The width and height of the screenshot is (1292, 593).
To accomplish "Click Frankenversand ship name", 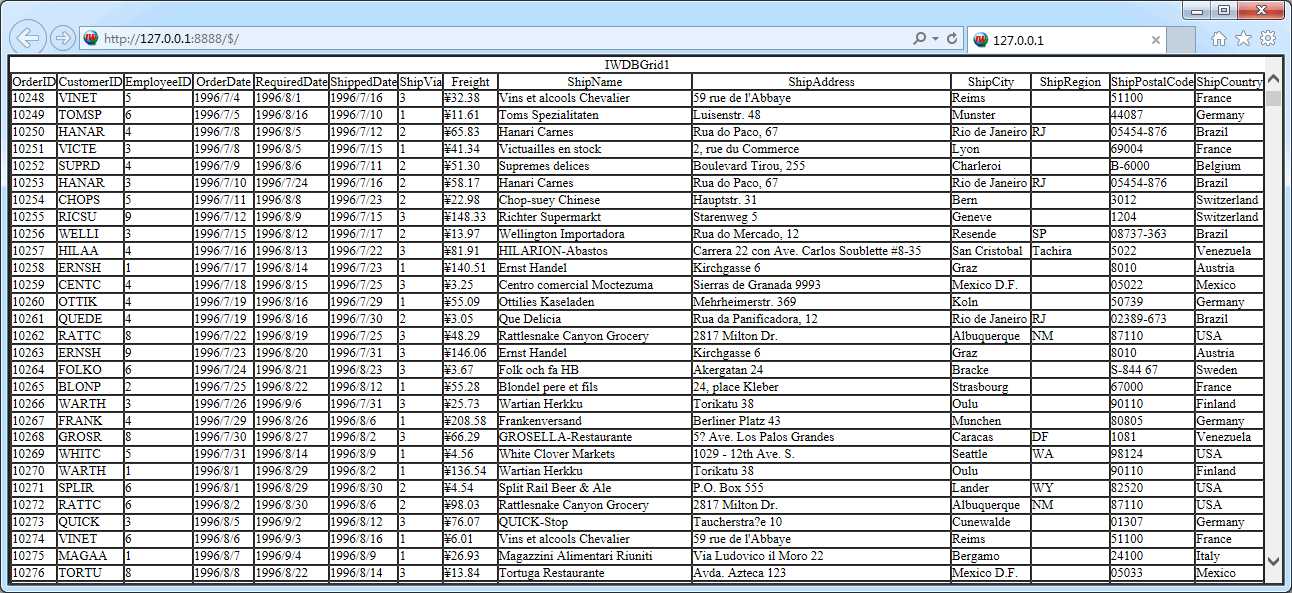I will [594, 421].
